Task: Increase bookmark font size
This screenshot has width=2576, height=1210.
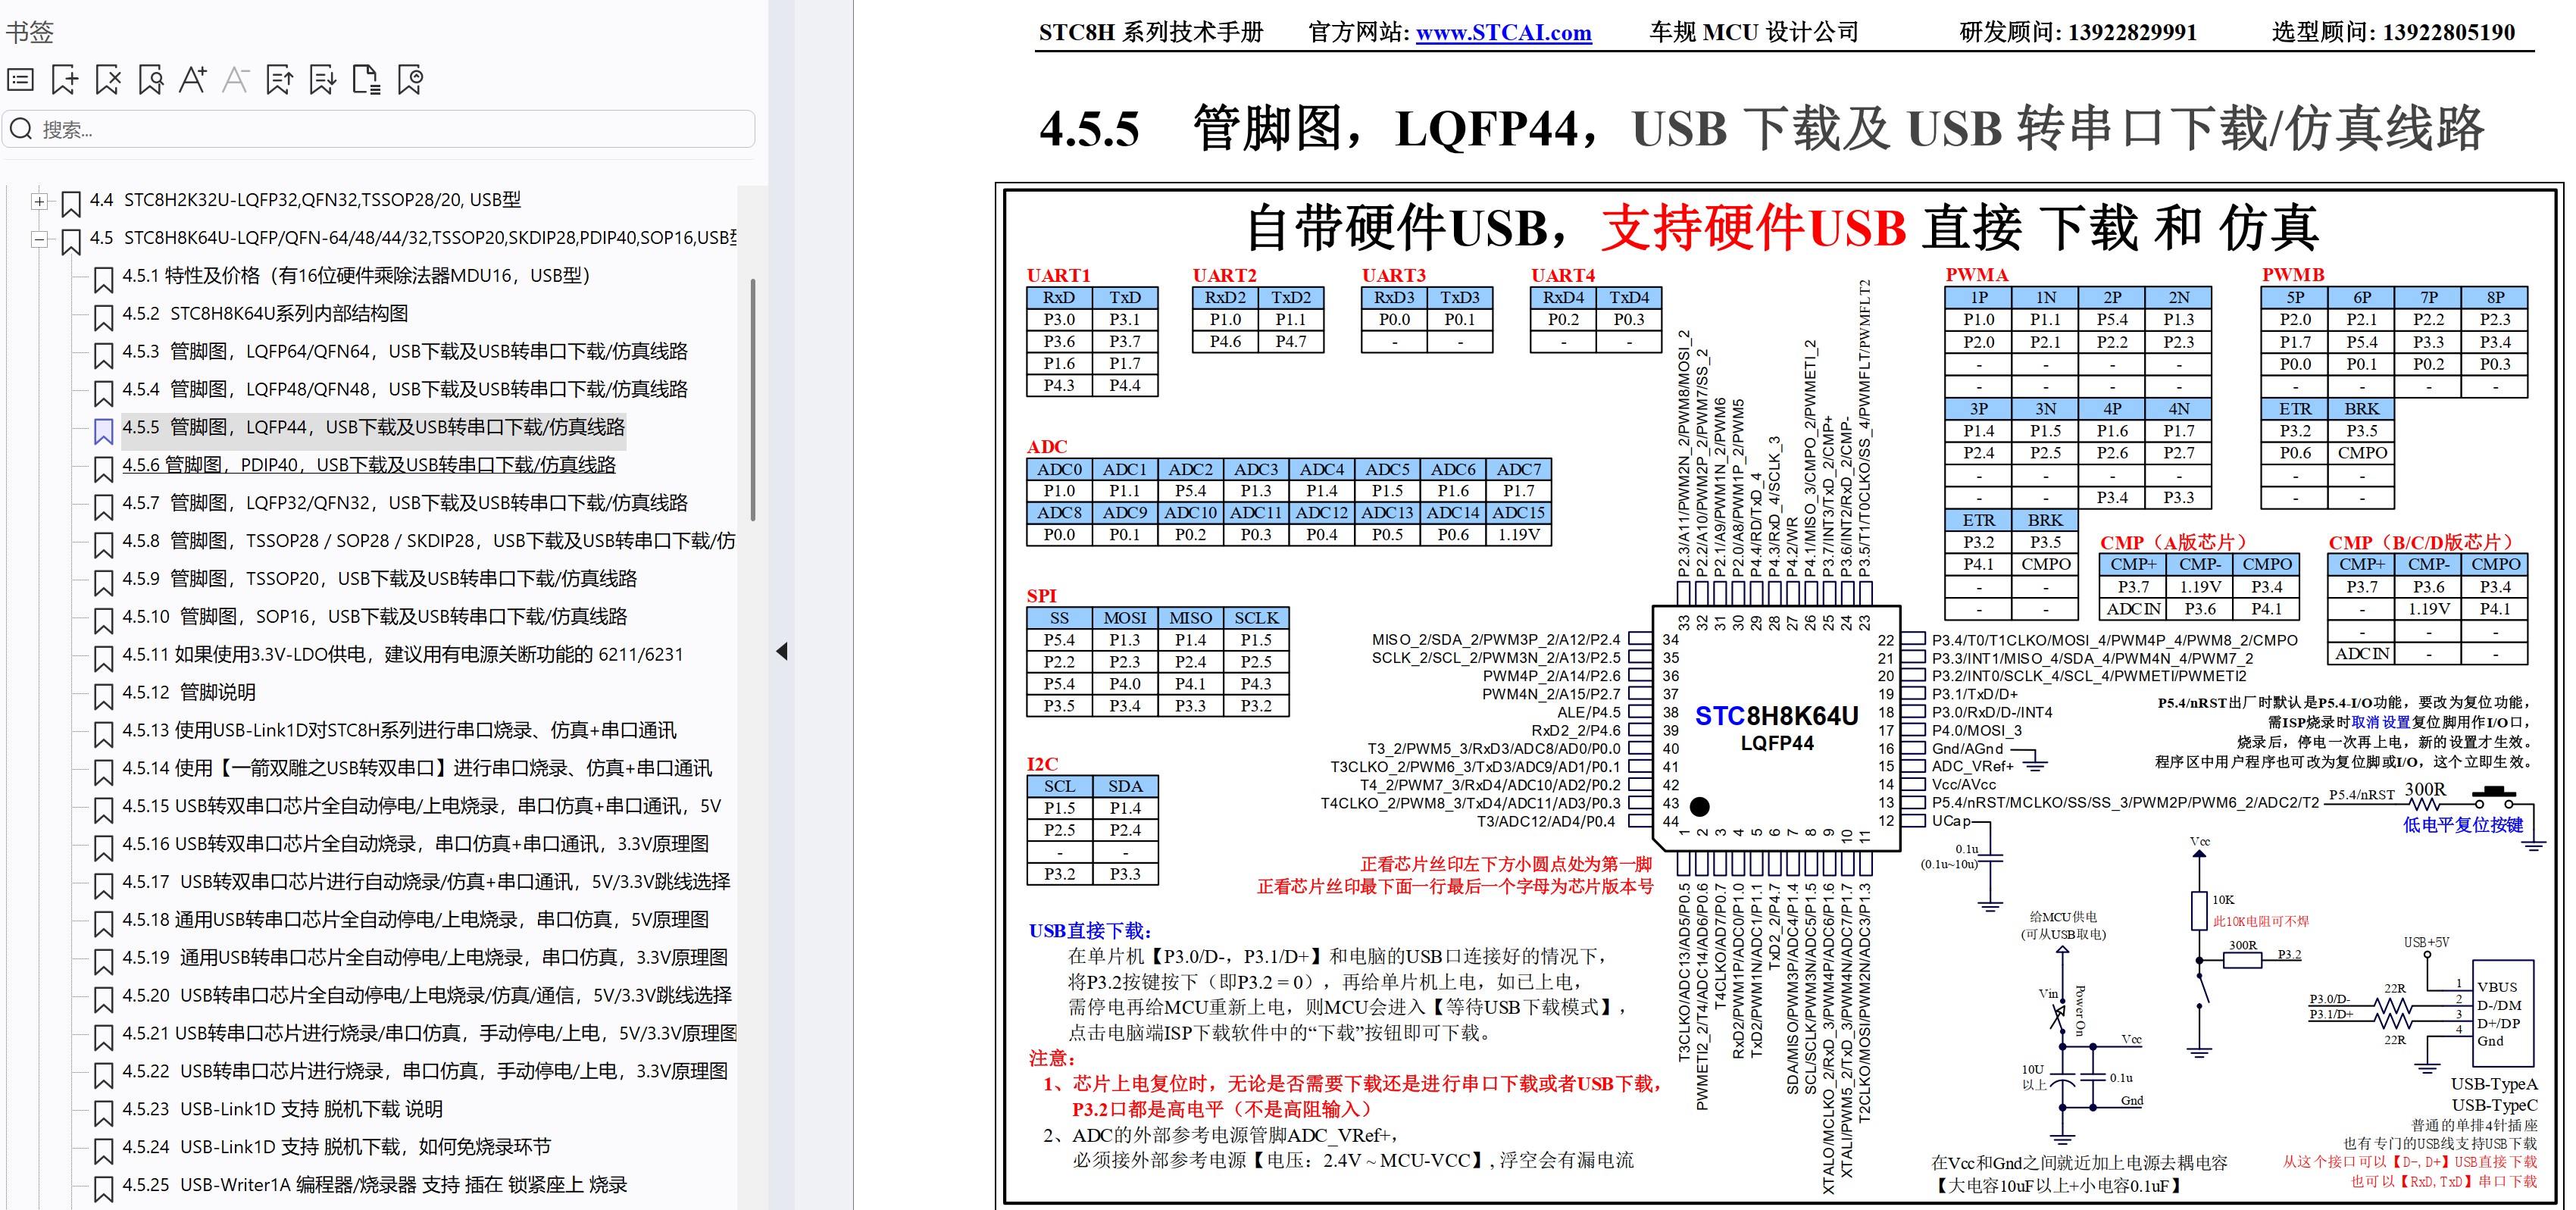Action: point(193,80)
